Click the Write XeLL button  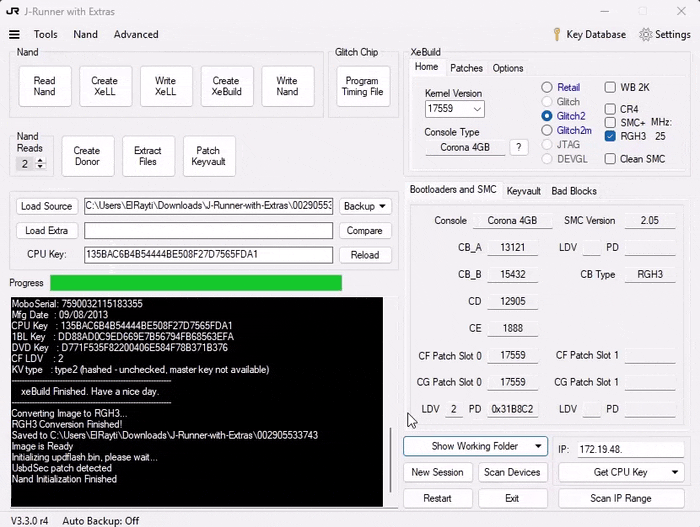(166, 86)
